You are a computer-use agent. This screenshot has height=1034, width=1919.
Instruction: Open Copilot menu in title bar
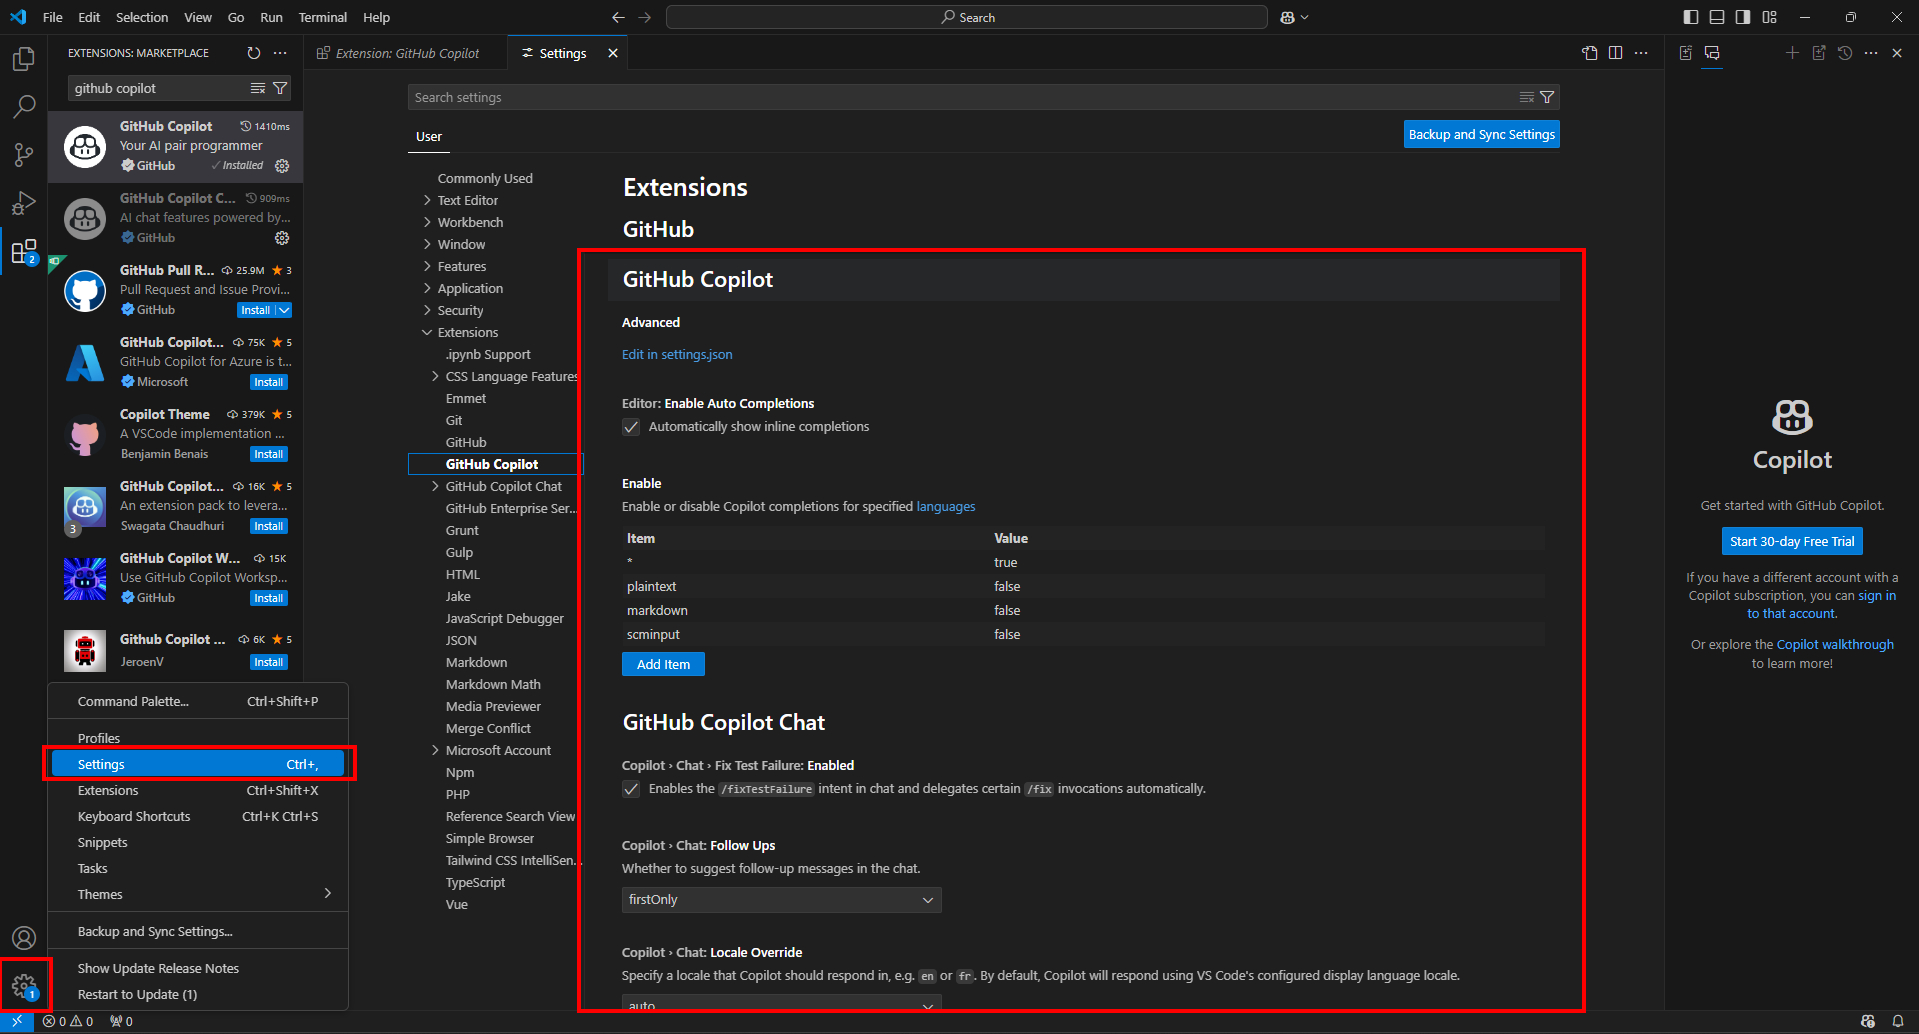tap(1294, 17)
